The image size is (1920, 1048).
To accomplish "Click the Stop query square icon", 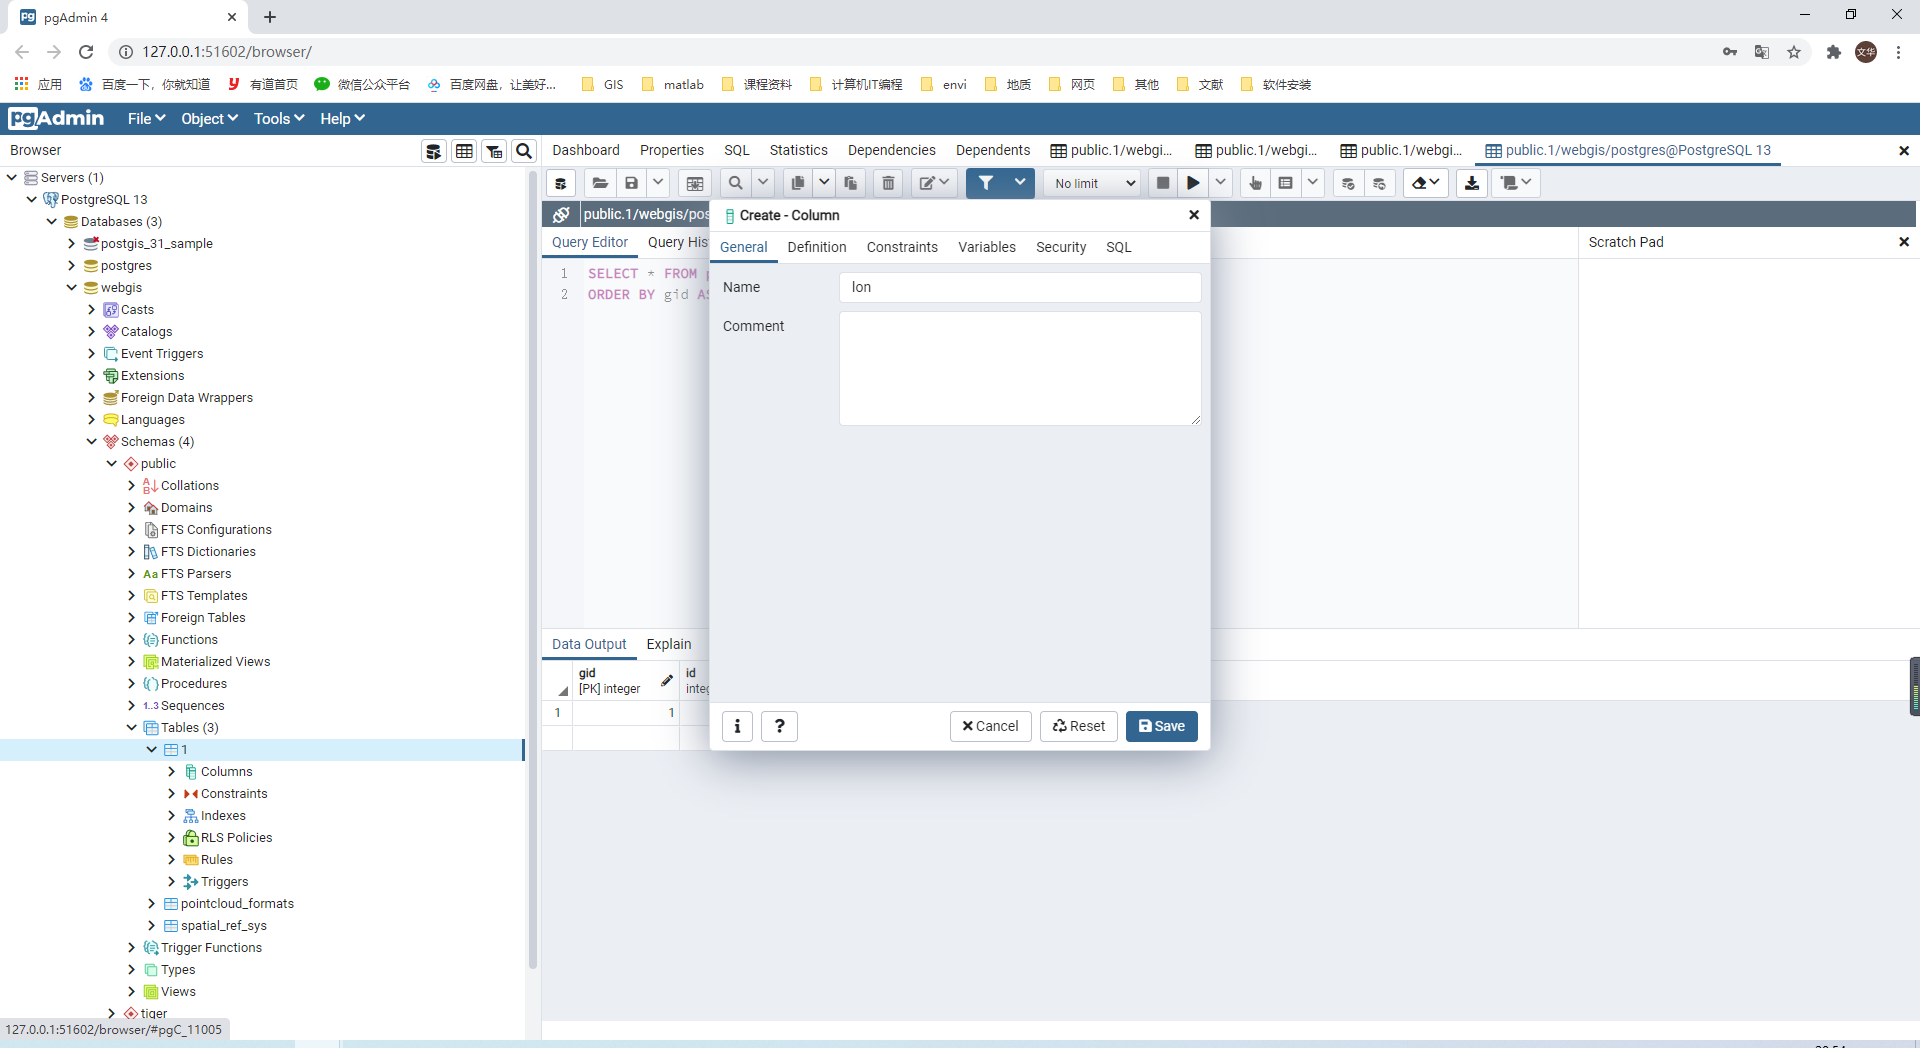I will [1163, 183].
